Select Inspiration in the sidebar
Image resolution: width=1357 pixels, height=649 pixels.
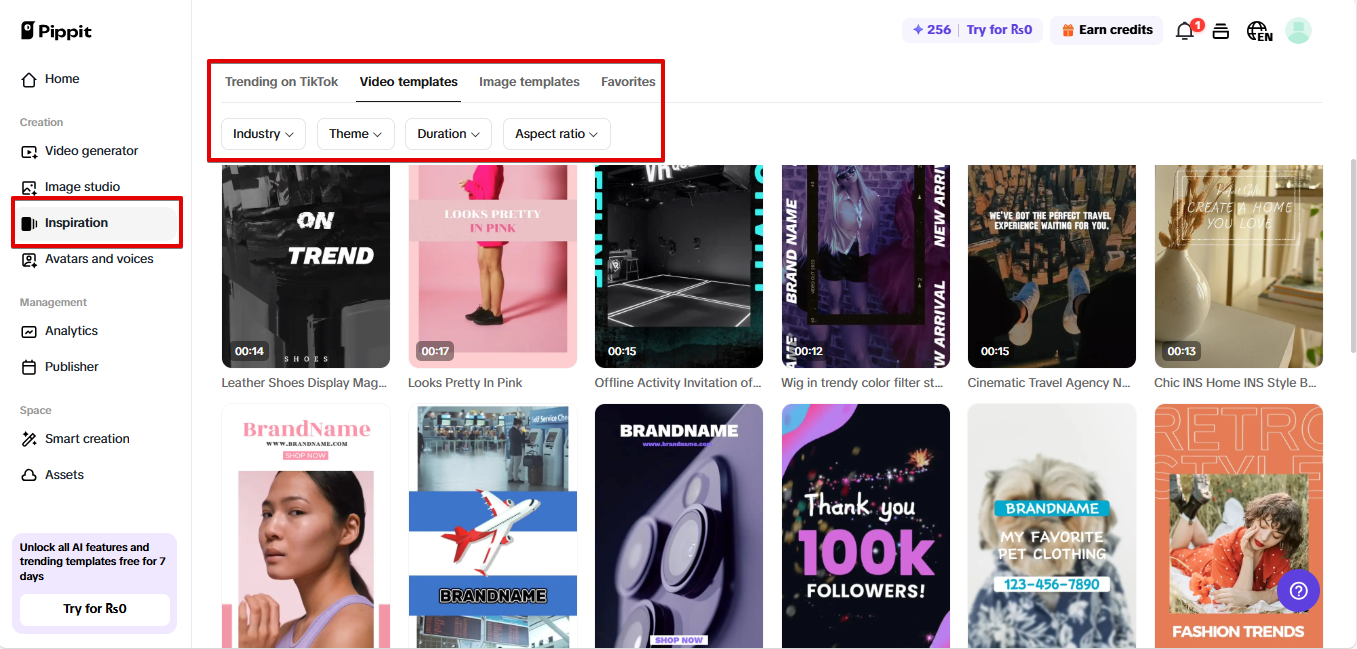coord(95,223)
